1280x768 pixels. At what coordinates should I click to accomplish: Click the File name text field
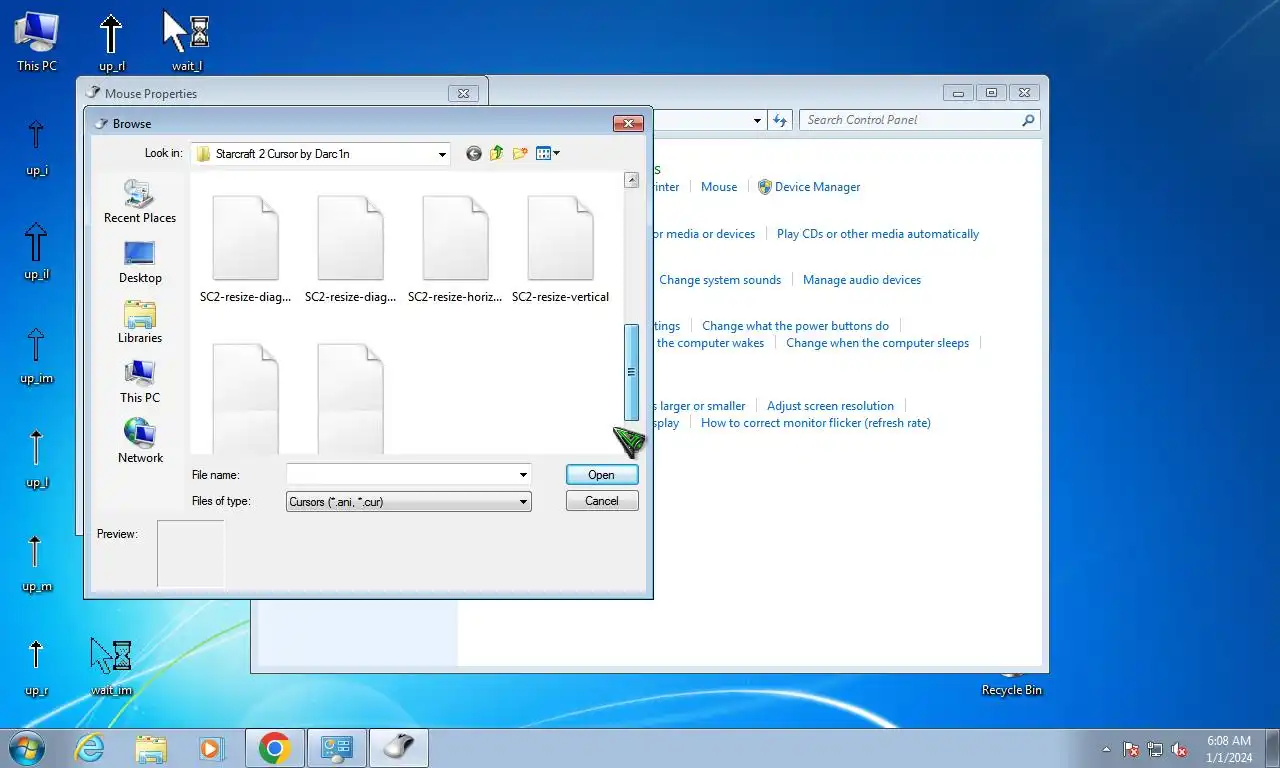point(401,474)
